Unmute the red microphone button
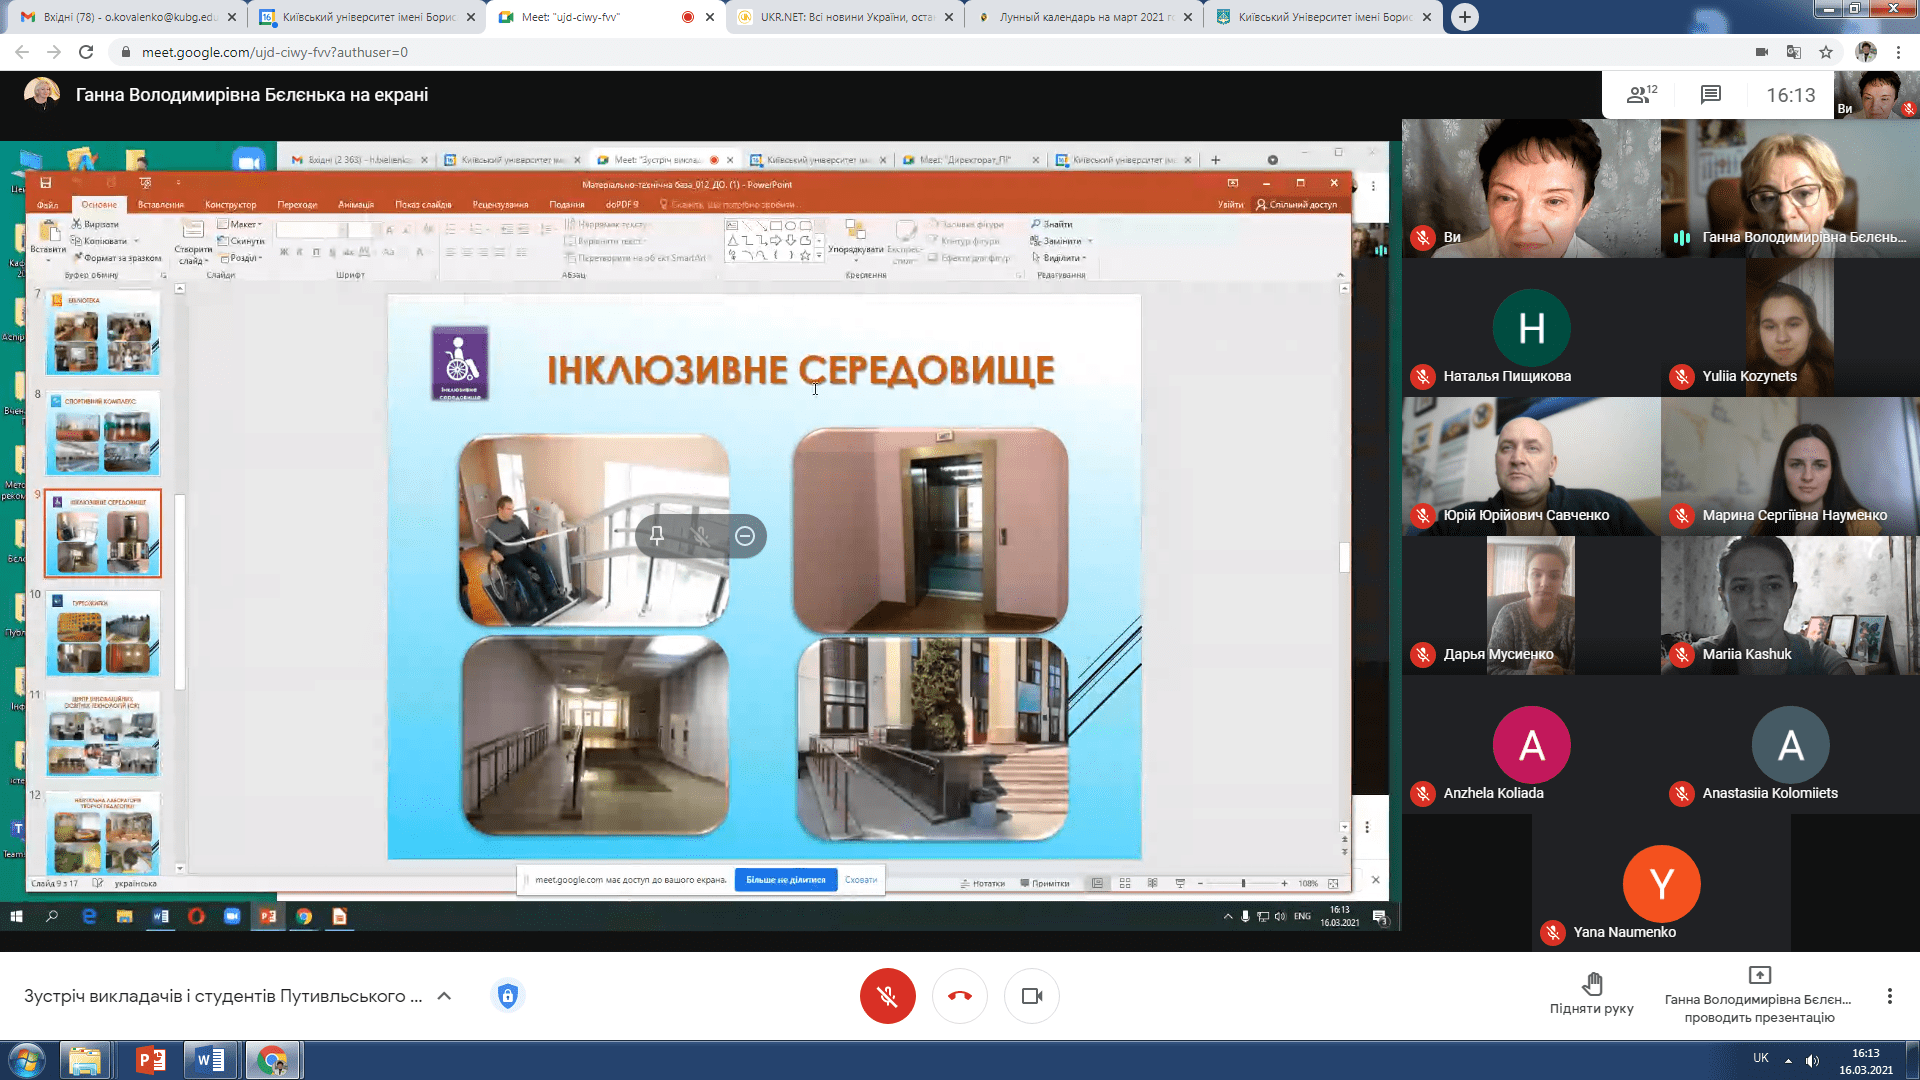The width and height of the screenshot is (1920, 1080). (x=887, y=996)
